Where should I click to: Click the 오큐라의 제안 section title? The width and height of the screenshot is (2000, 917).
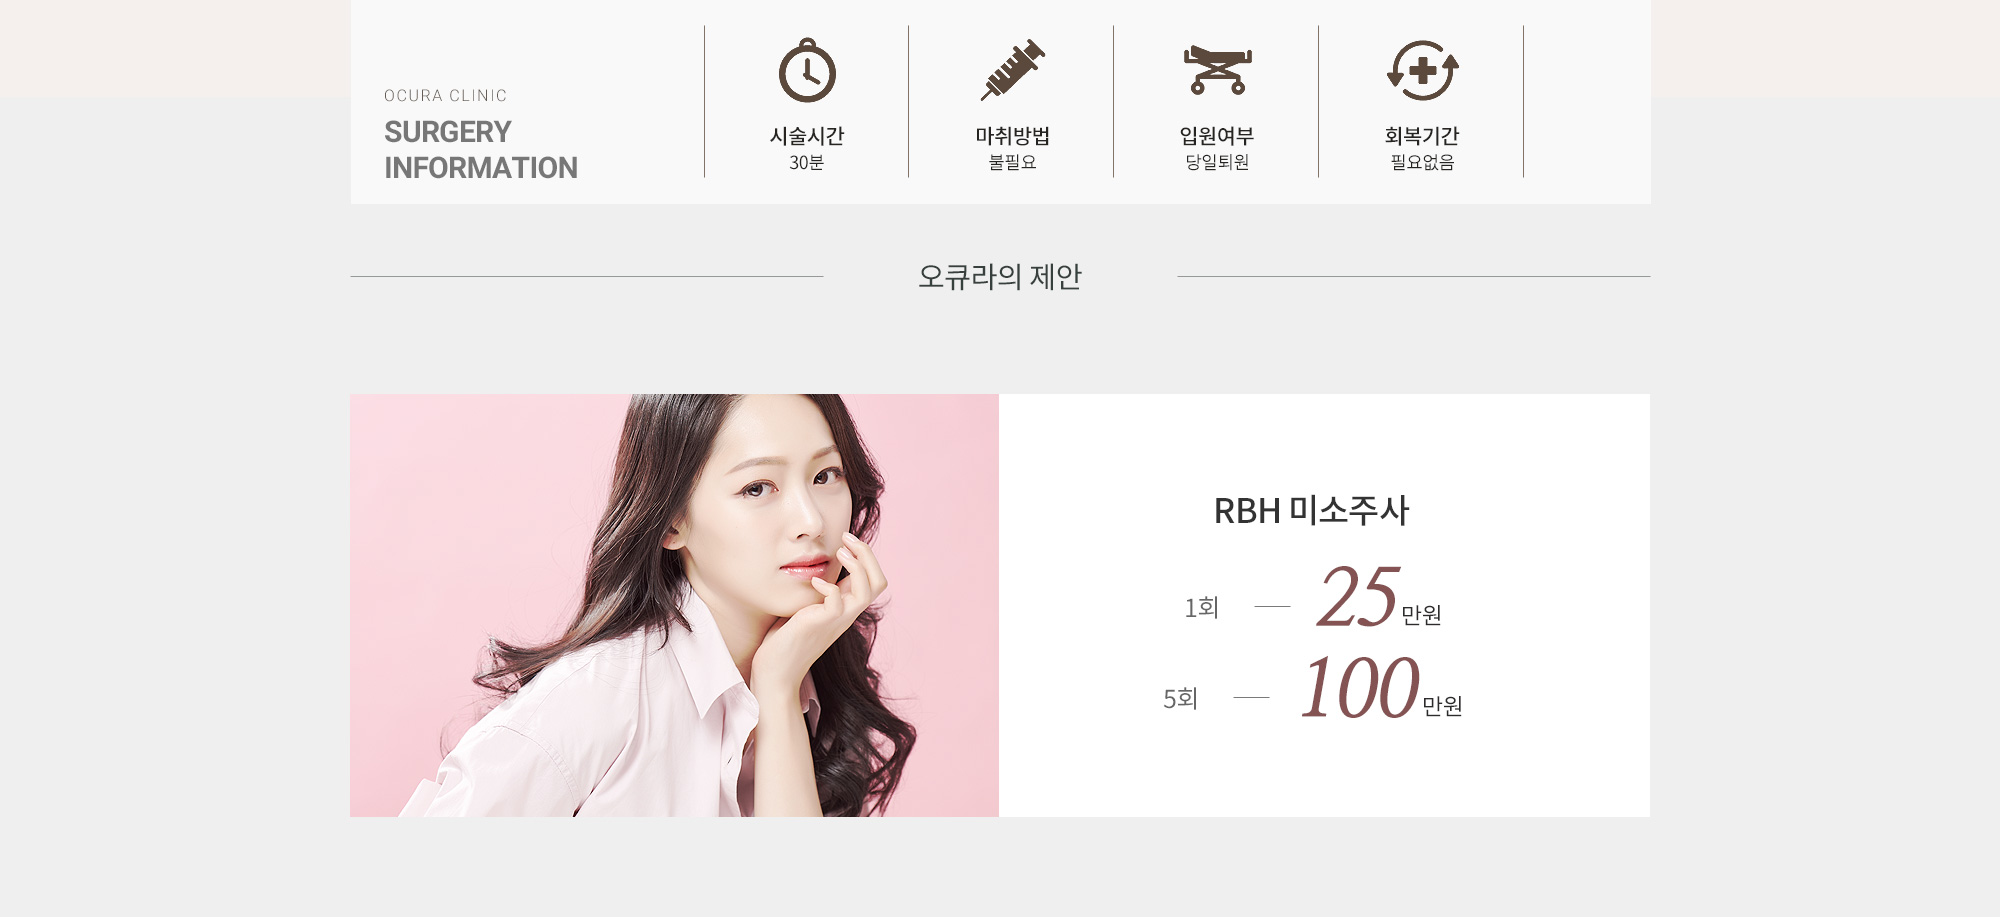[1000, 277]
